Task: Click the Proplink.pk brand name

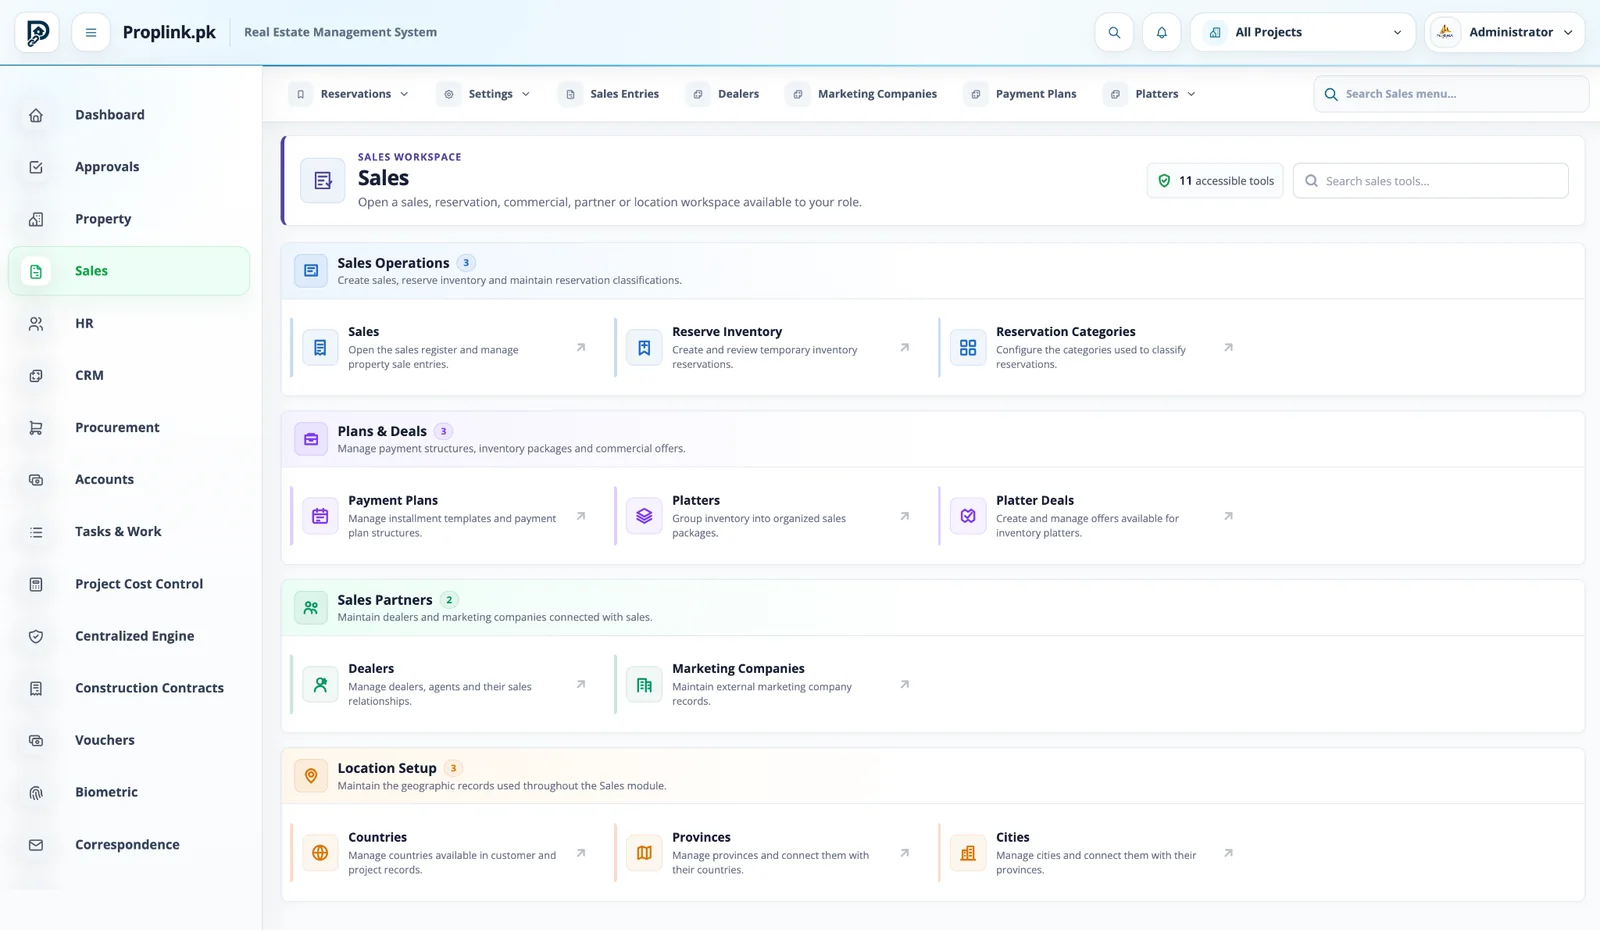Action: coord(169,32)
